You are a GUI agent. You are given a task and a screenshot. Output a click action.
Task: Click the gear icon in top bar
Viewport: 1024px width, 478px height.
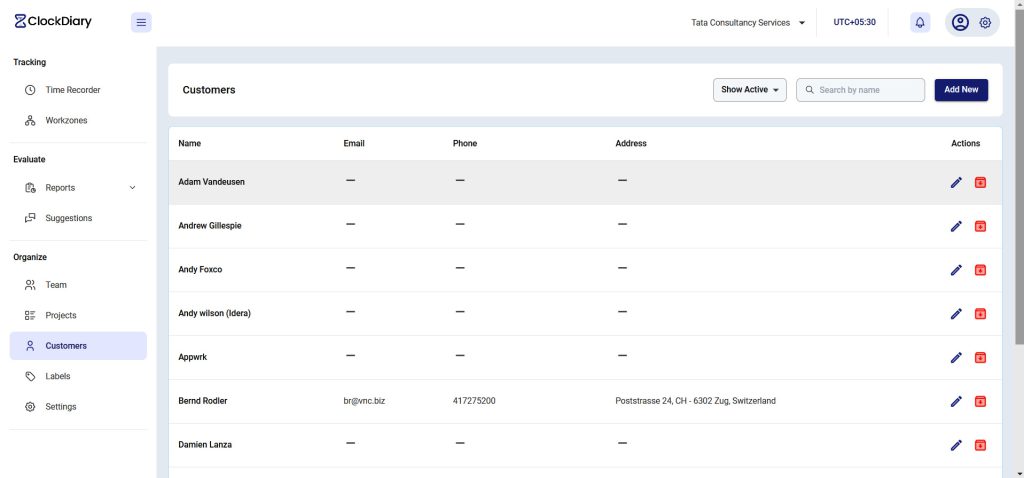pyautogui.click(x=985, y=22)
